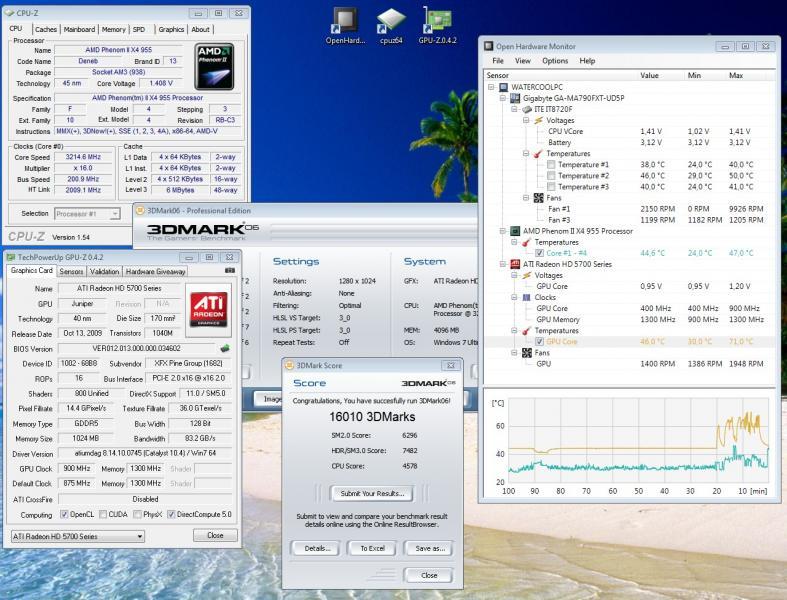Uncheck the GPU Core temperature checkbox
This screenshot has height=600, width=787.
[x=539, y=341]
